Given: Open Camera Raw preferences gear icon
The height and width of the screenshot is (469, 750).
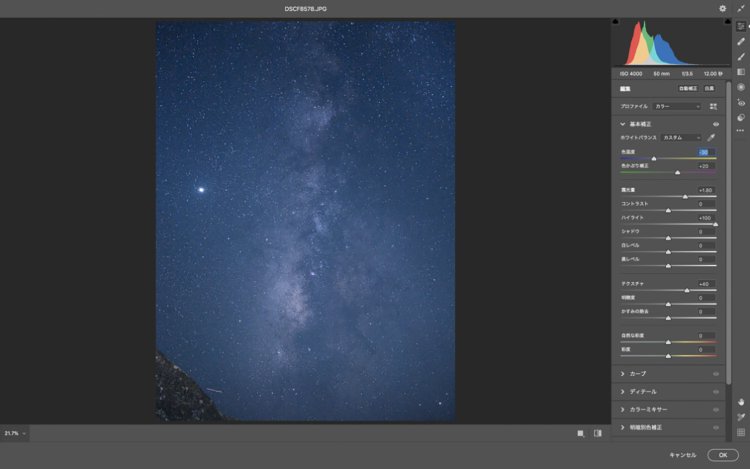Looking at the screenshot, I should coord(723,8).
